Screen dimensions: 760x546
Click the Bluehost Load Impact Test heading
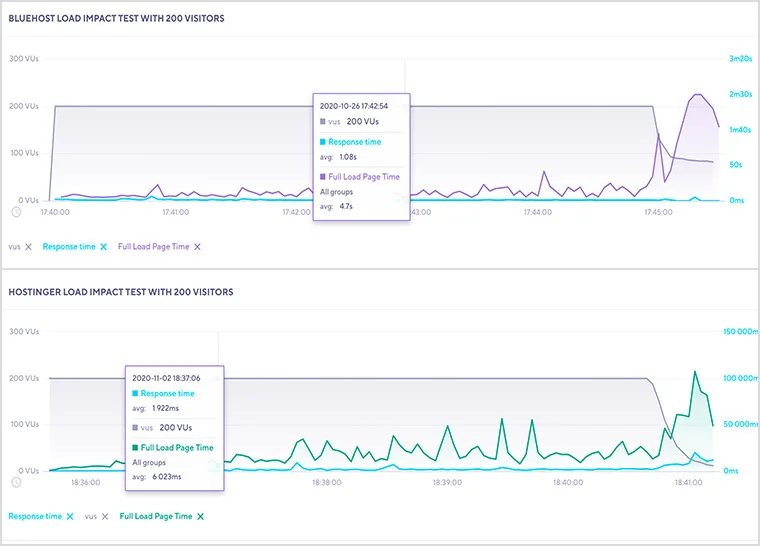[x=116, y=18]
